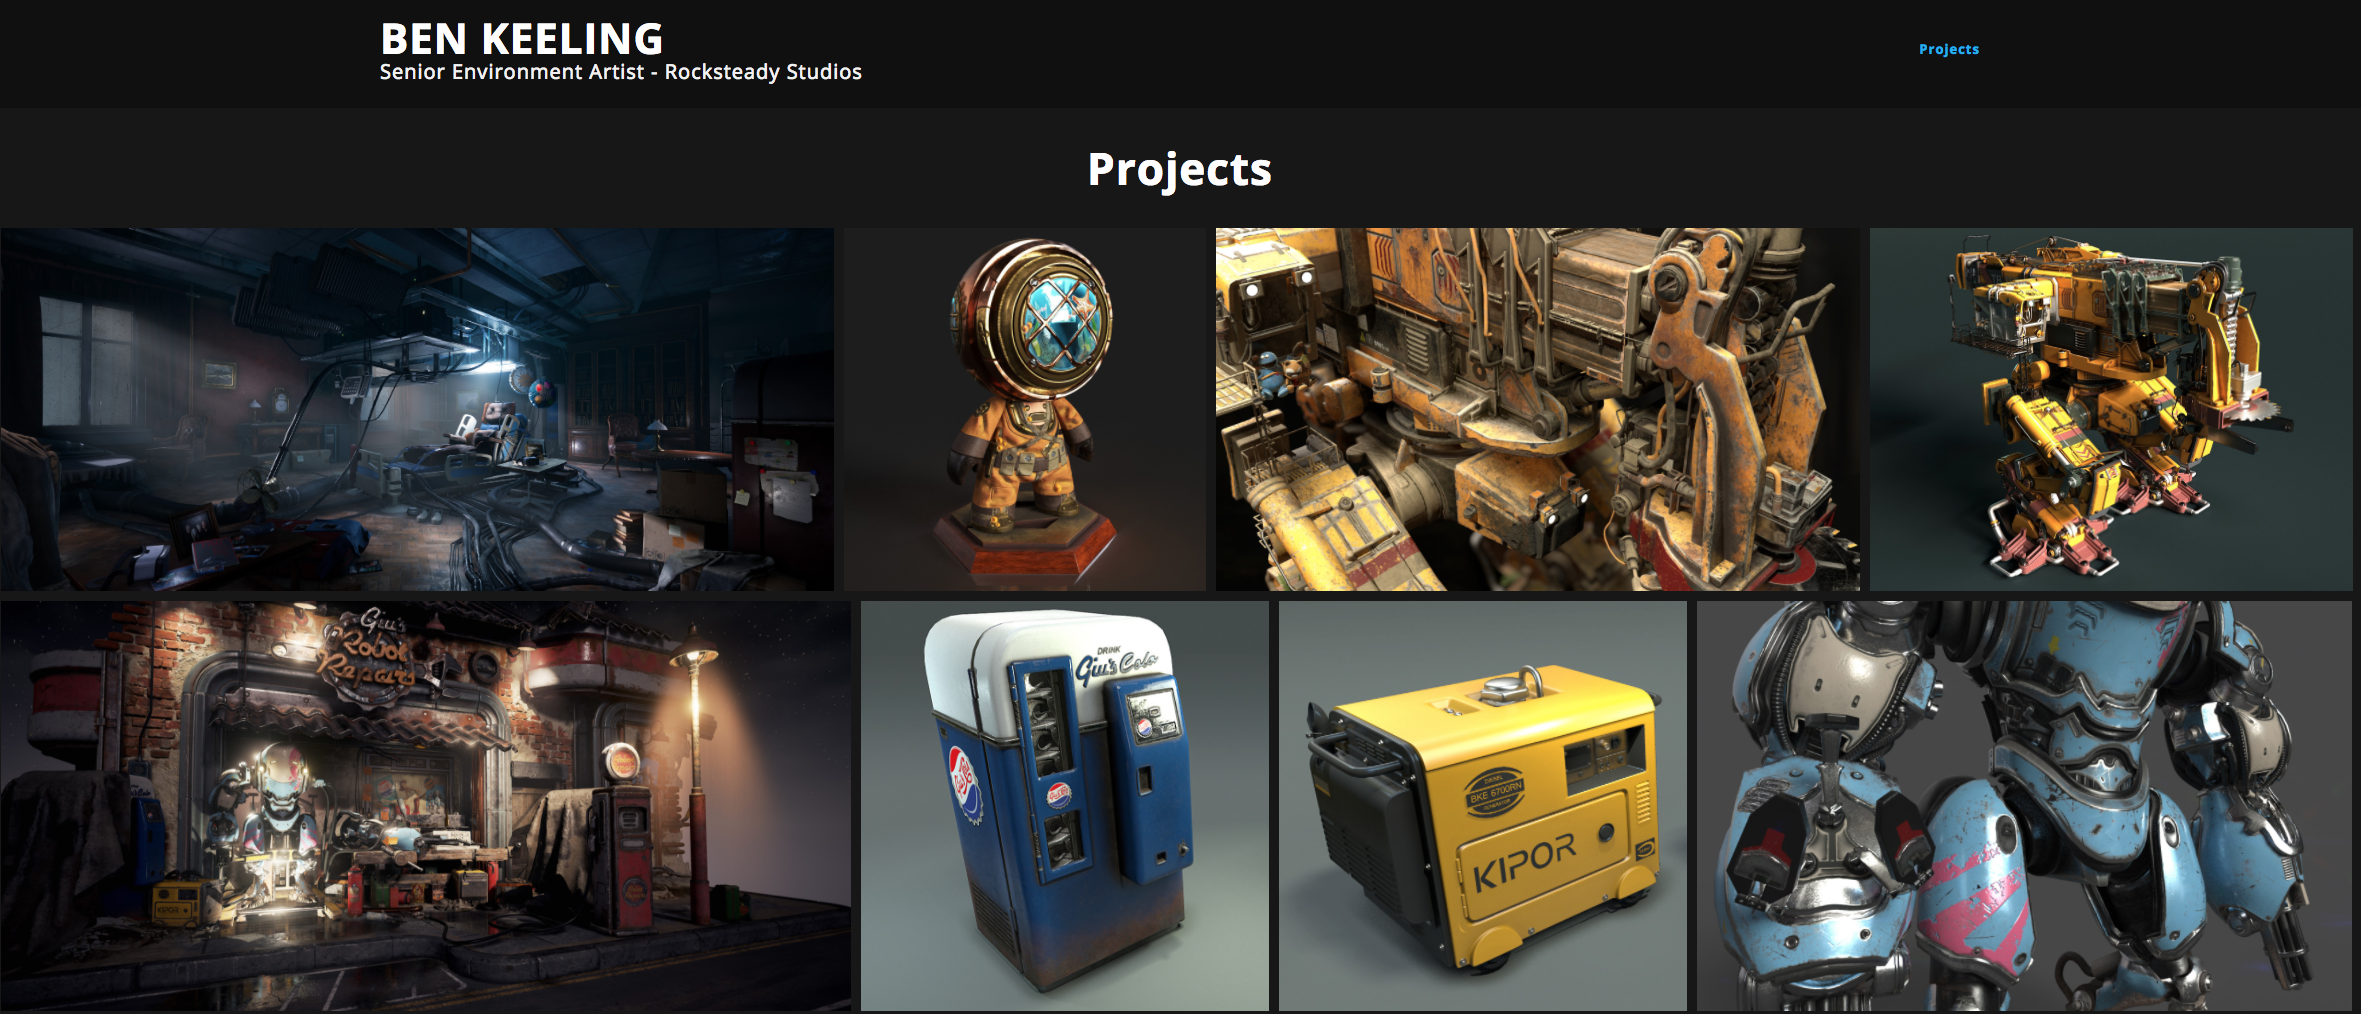Open the blue Gus's Cola vending machine

1064,805
